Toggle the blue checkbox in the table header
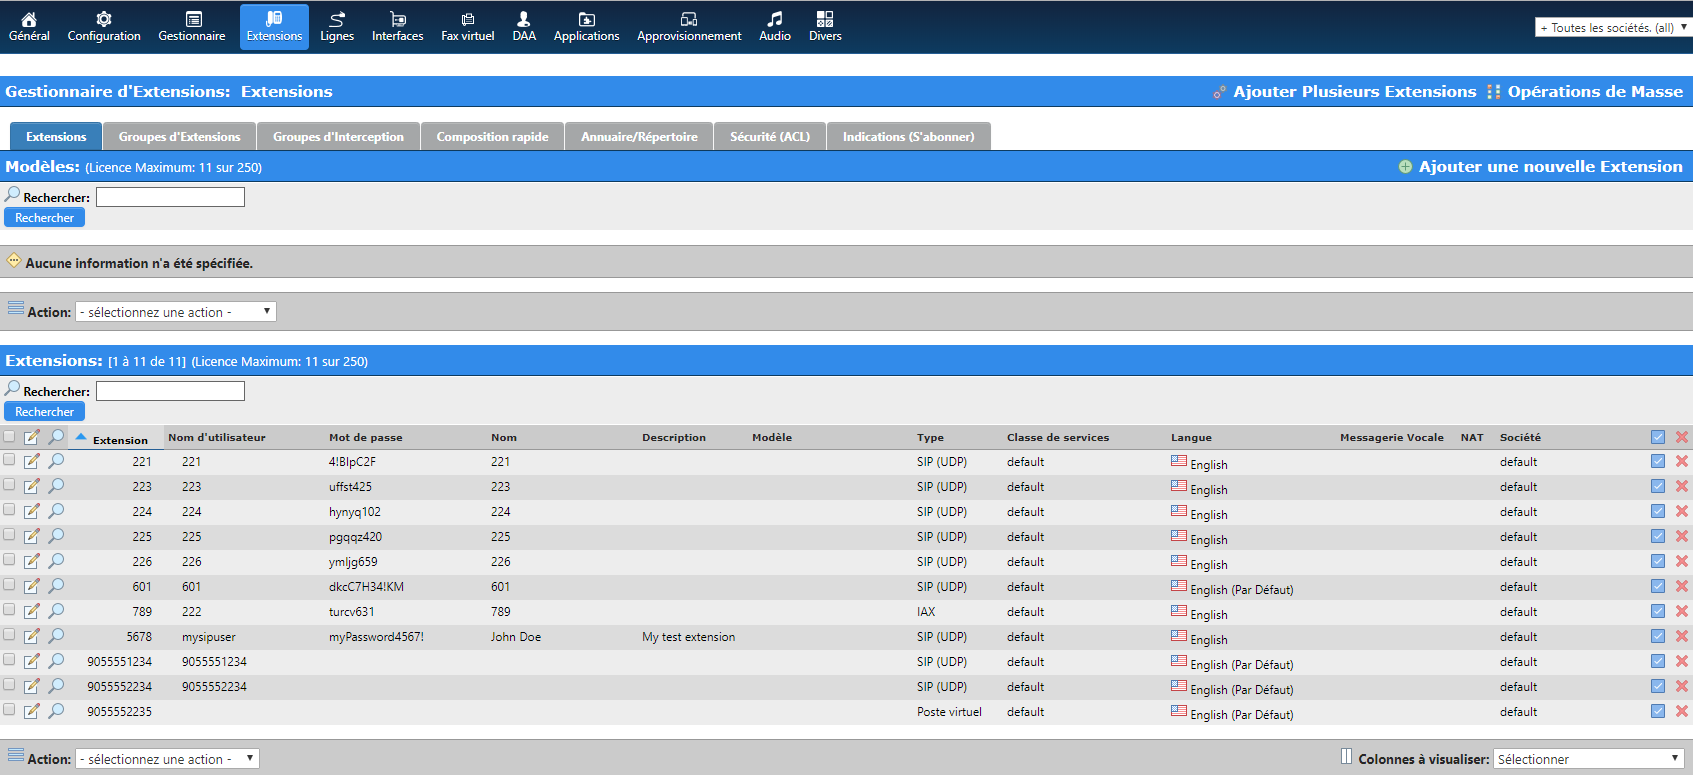The height and width of the screenshot is (775, 1693). point(1658,437)
